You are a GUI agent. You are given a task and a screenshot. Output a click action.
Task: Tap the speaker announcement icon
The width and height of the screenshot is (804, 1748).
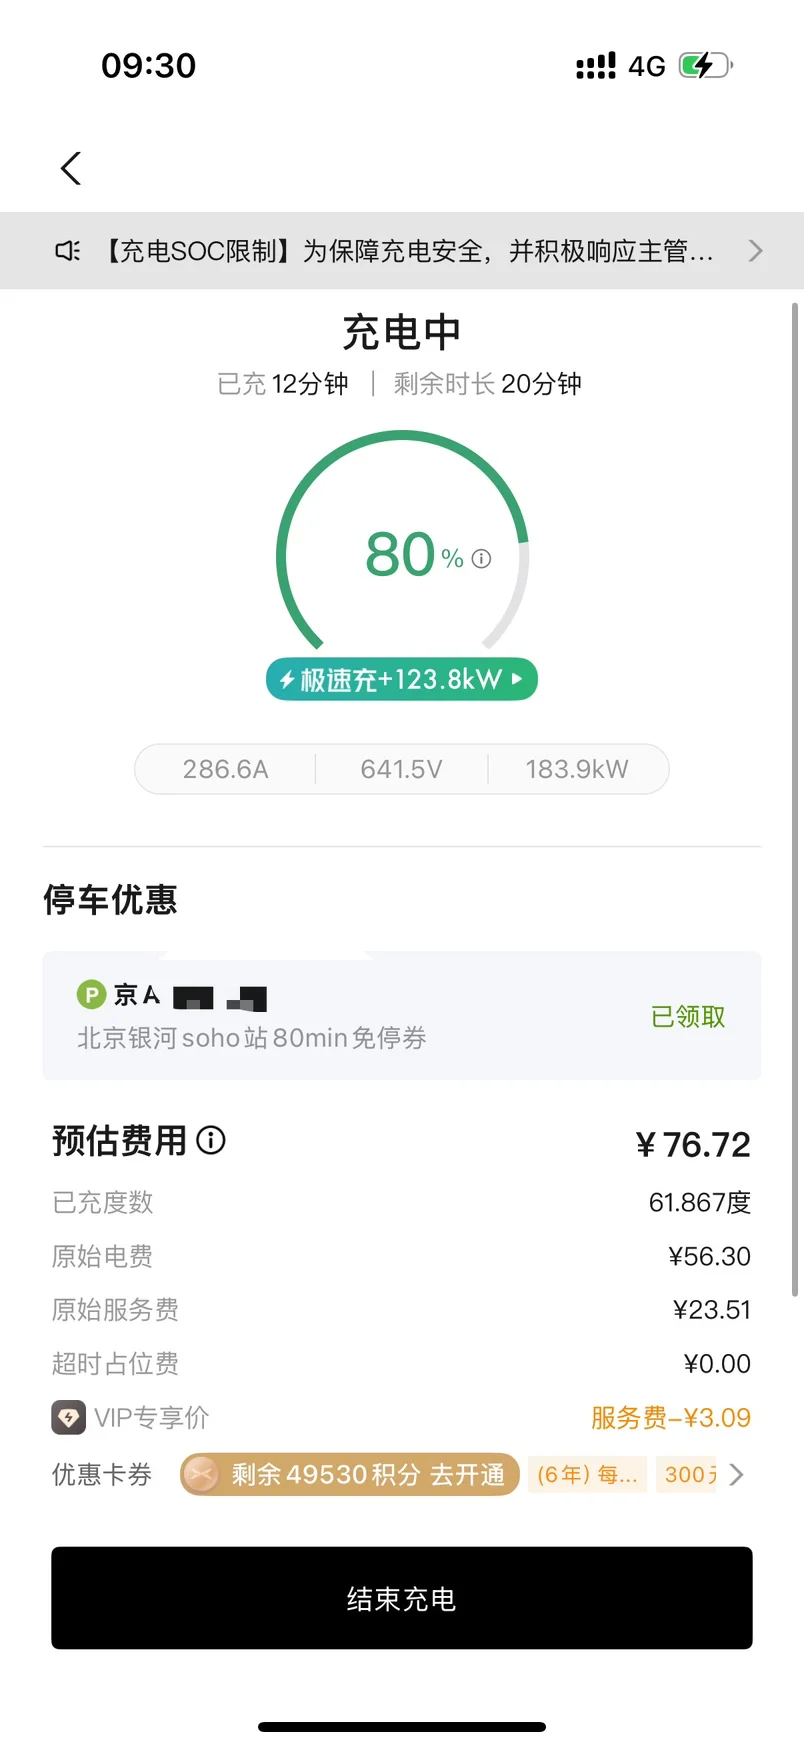click(x=67, y=251)
